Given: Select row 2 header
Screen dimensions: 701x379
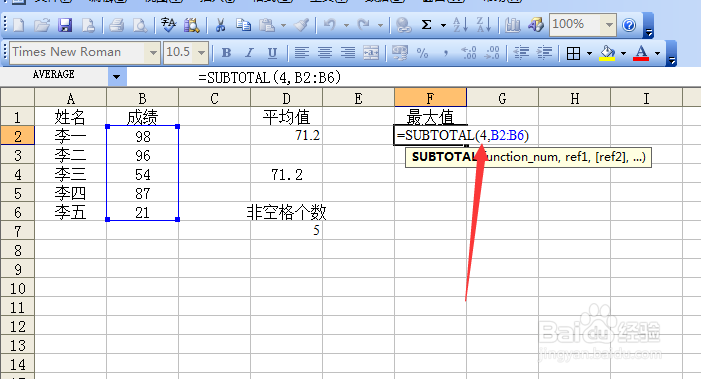Looking at the screenshot, I should pyautogui.click(x=17, y=135).
